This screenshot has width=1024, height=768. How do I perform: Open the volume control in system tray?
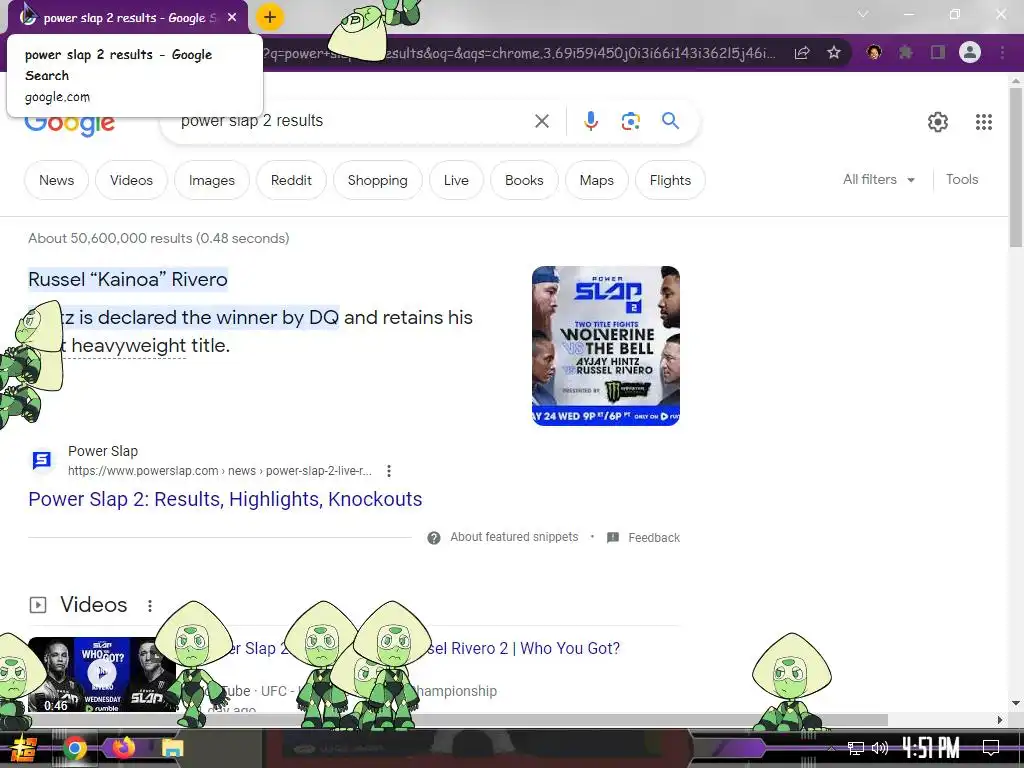click(x=880, y=748)
